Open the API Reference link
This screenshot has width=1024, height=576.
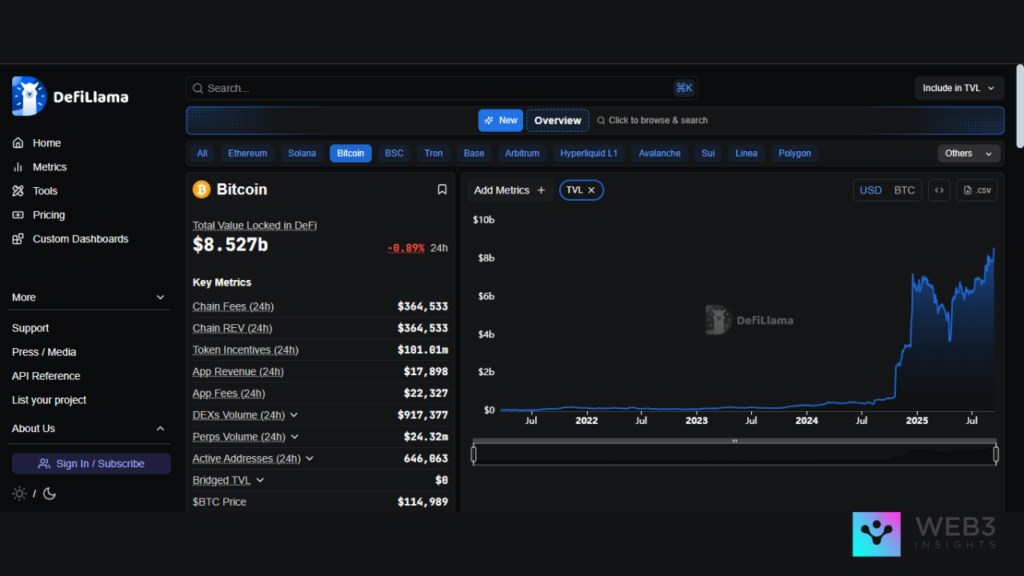coord(46,376)
